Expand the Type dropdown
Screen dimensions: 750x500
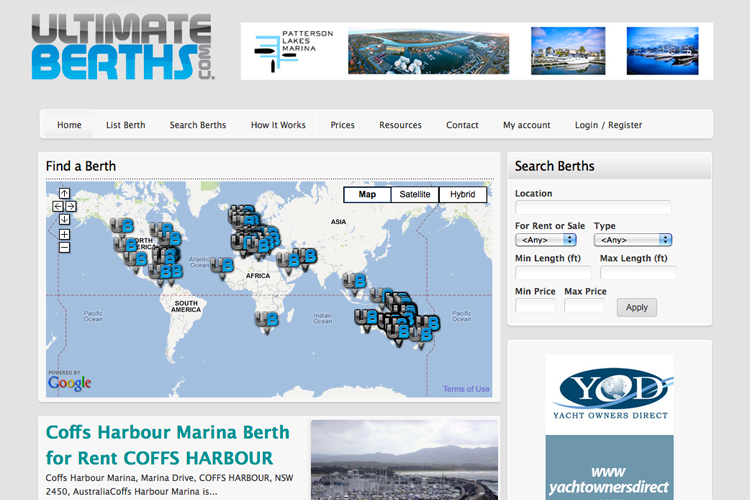(632, 240)
